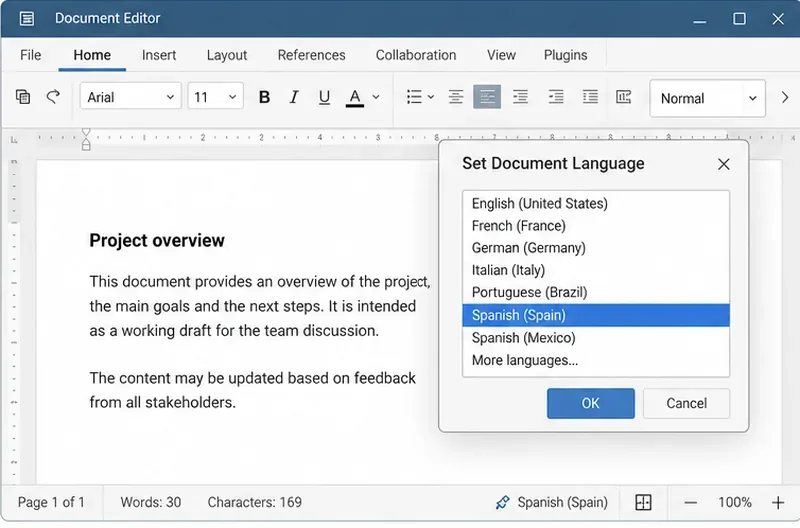Screen dimensions: 800x528
Task: Select the highlighted Spanish (Spain) entry
Action: [596, 315]
